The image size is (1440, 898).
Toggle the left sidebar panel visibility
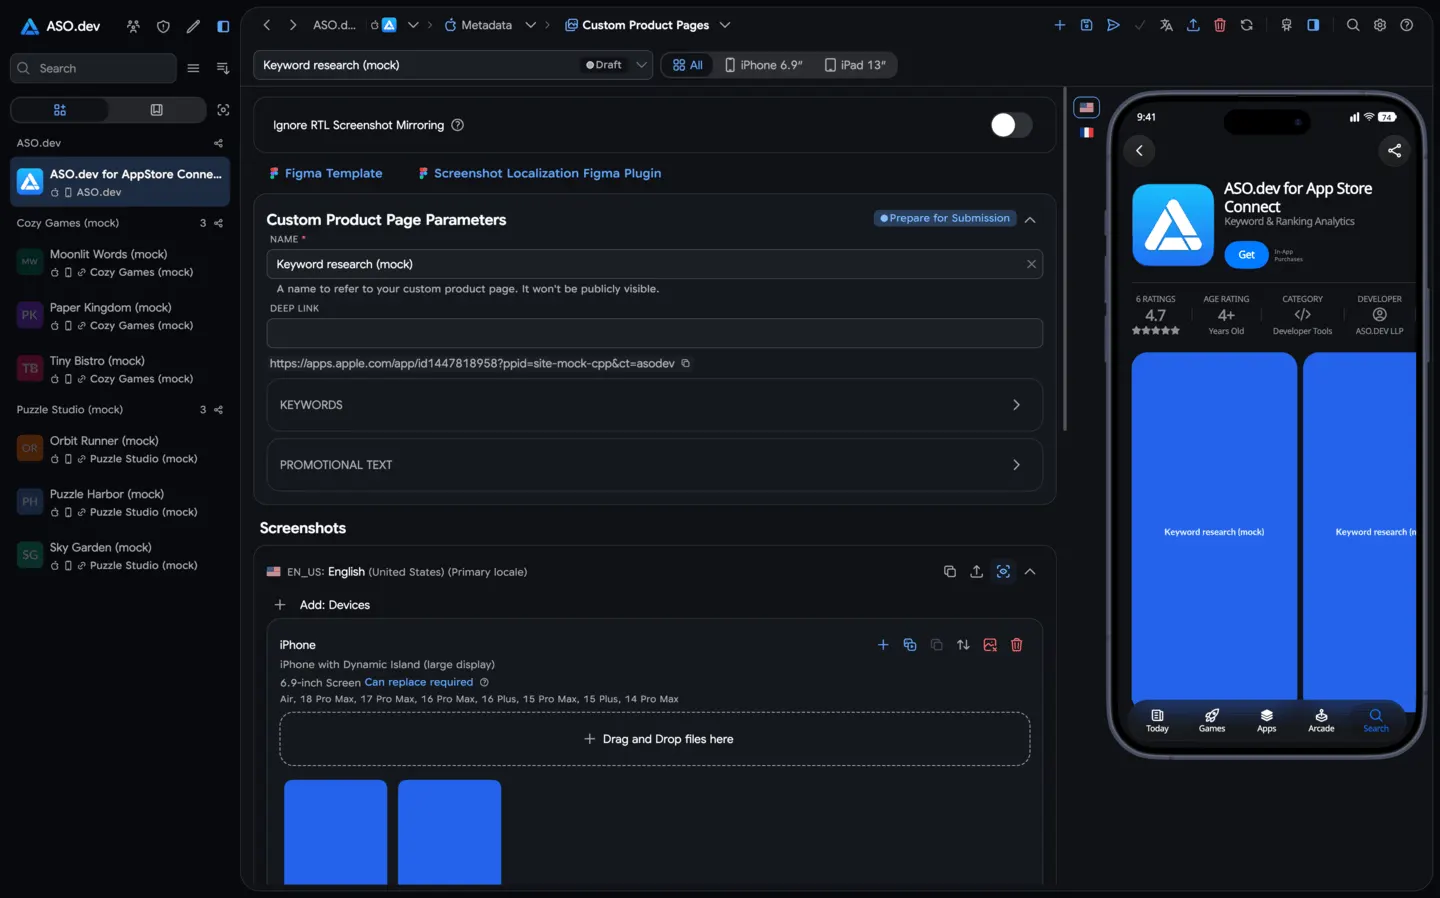tap(223, 26)
